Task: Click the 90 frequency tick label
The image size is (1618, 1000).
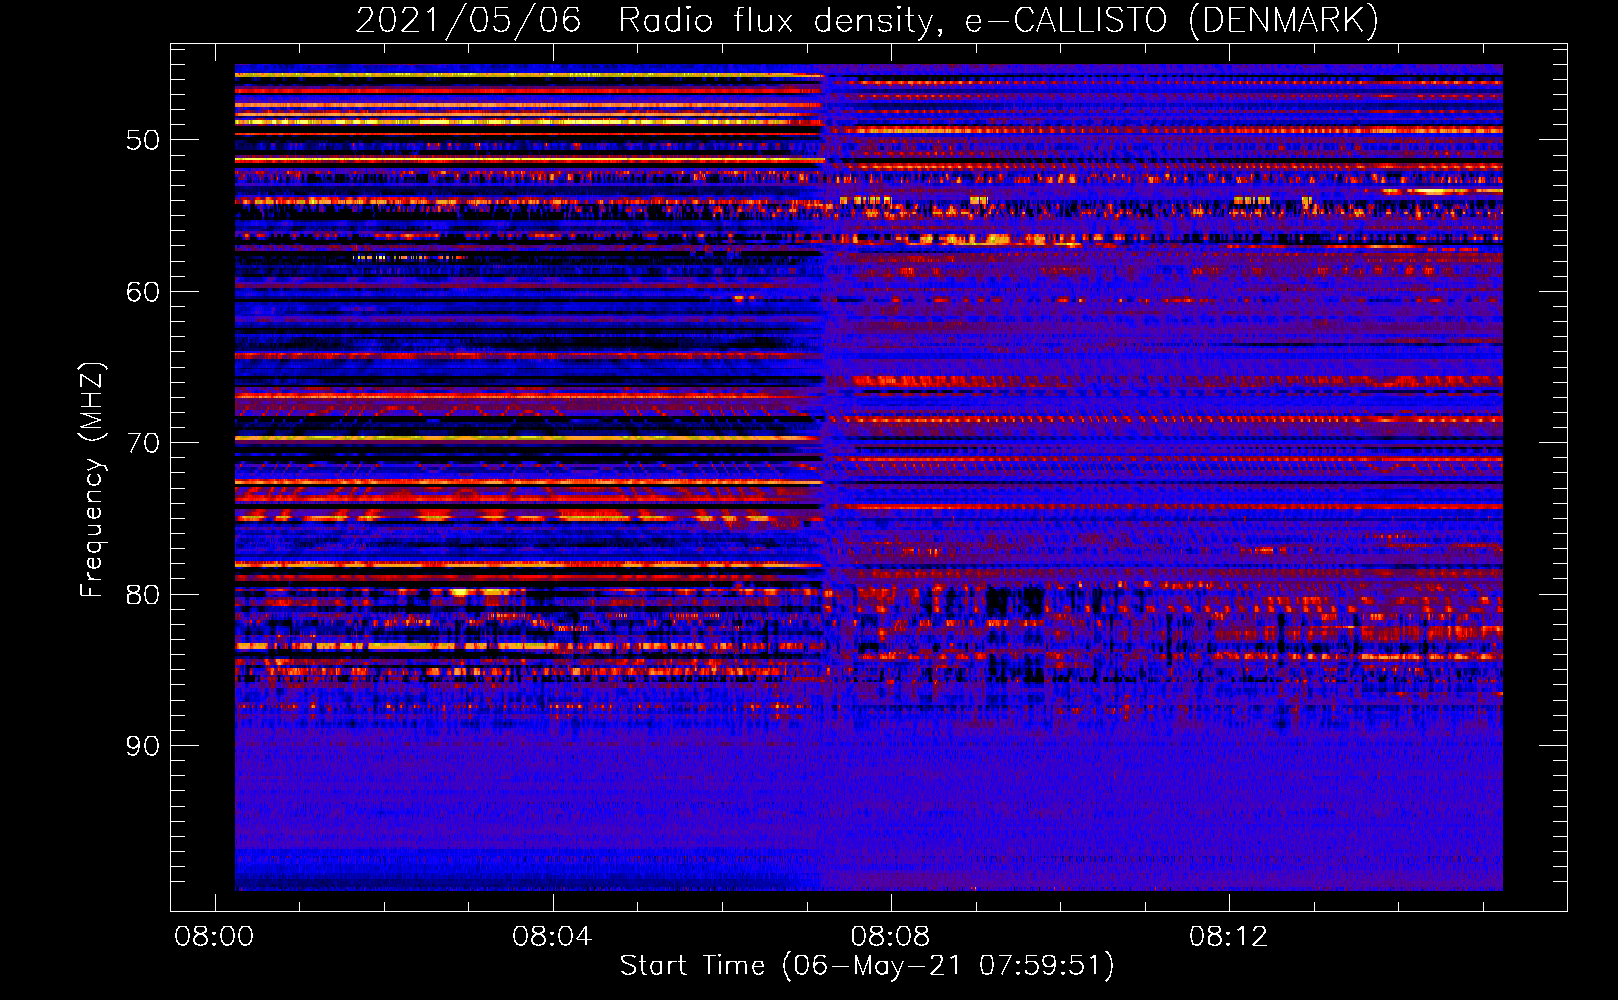Action: 143,746
